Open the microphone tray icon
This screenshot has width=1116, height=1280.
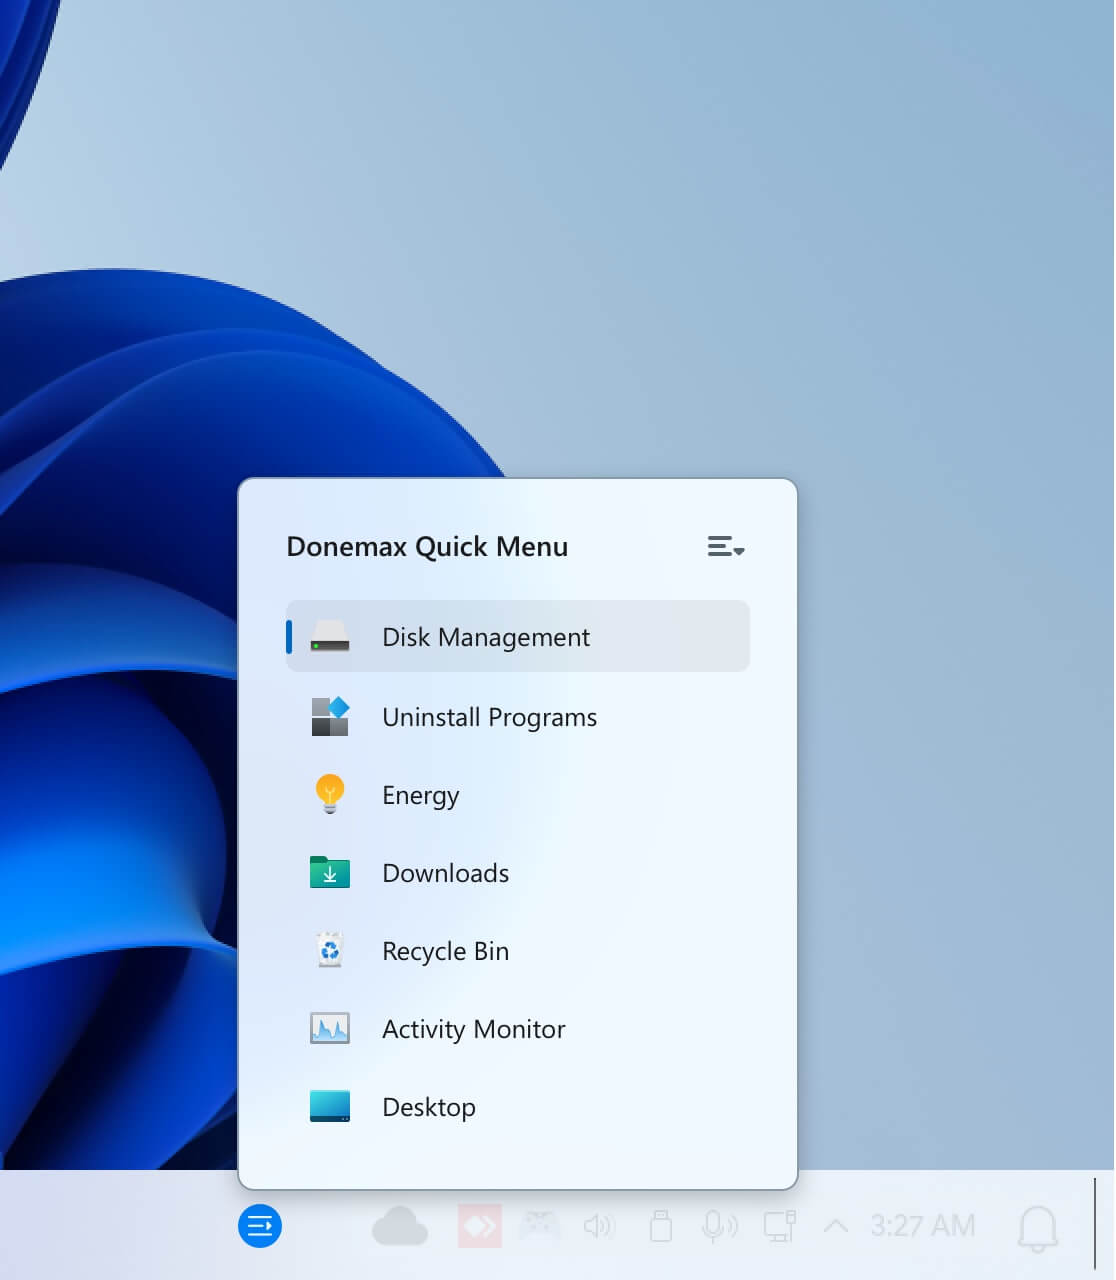click(719, 1226)
